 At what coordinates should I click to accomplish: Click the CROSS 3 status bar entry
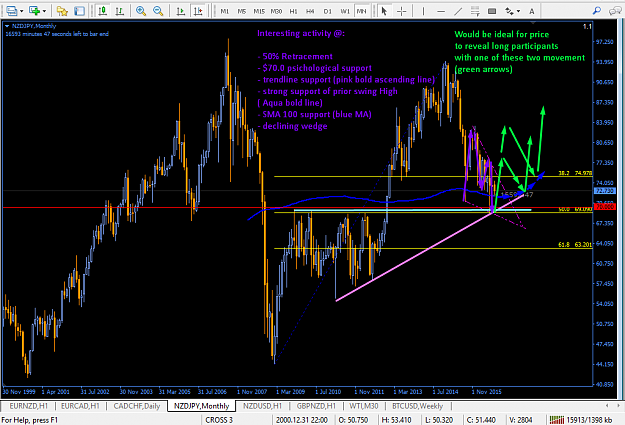219,420
